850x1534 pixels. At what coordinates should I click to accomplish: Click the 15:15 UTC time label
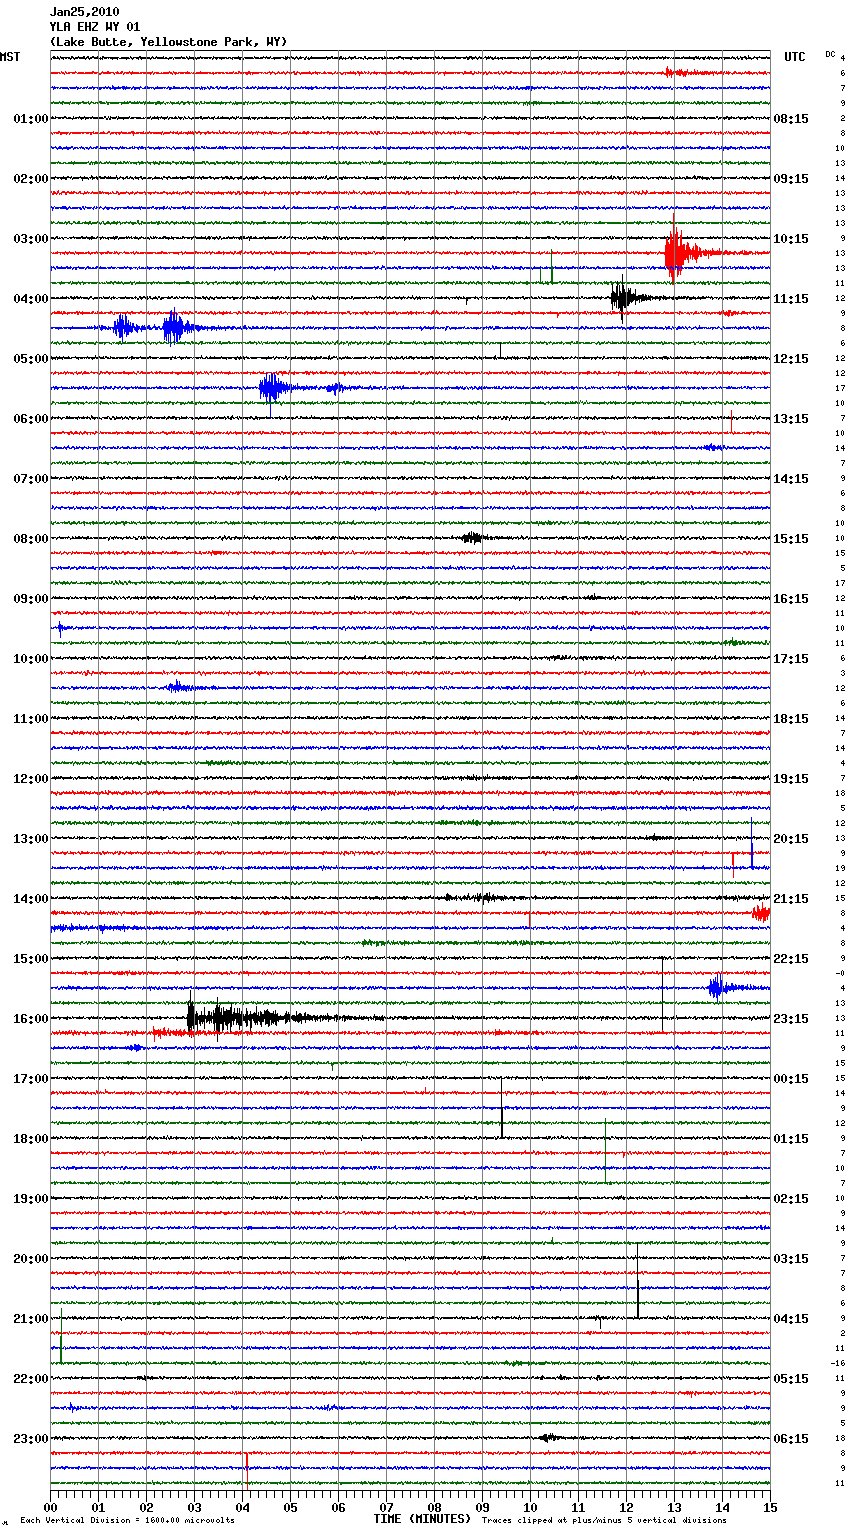pyautogui.click(x=791, y=539)
